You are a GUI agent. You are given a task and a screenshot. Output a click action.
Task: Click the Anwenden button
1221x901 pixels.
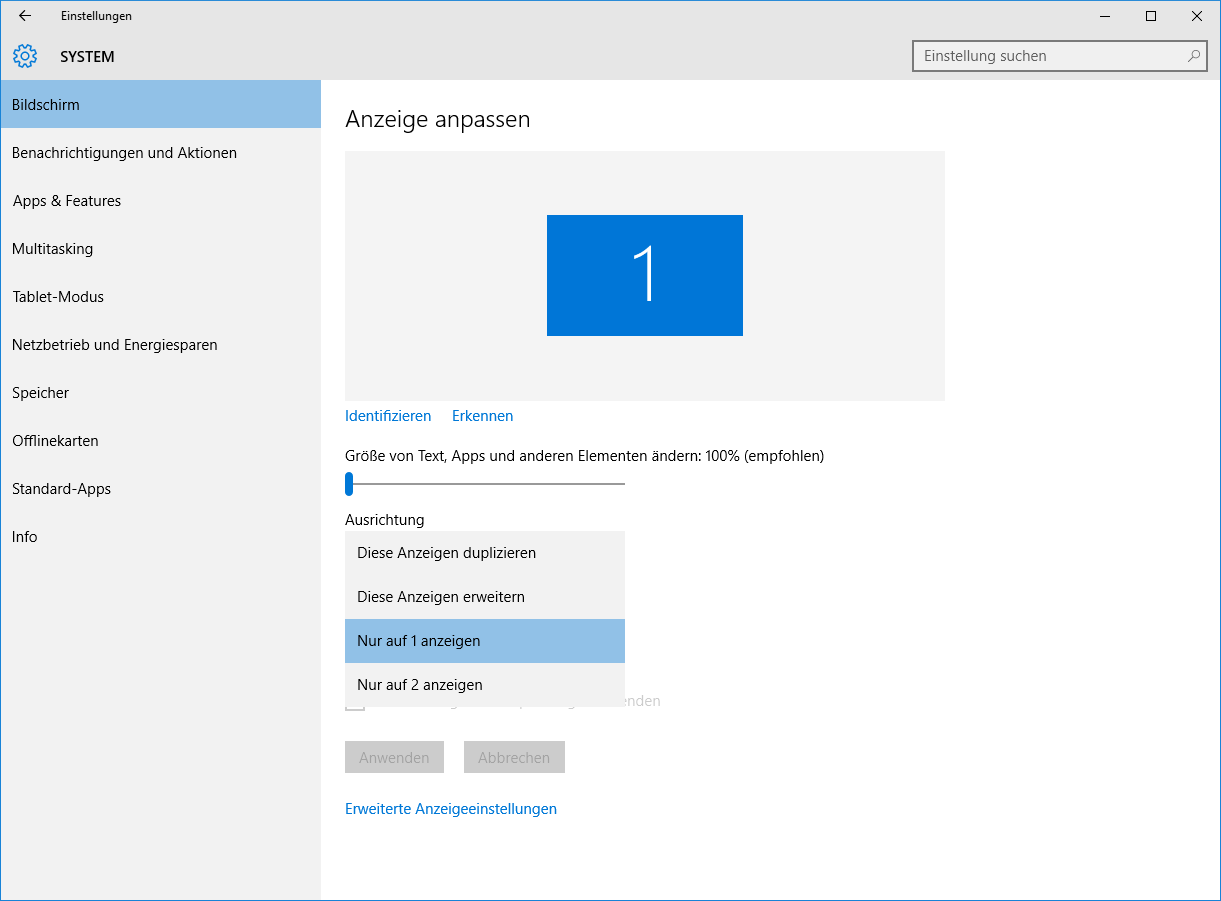tap(394, 757)
